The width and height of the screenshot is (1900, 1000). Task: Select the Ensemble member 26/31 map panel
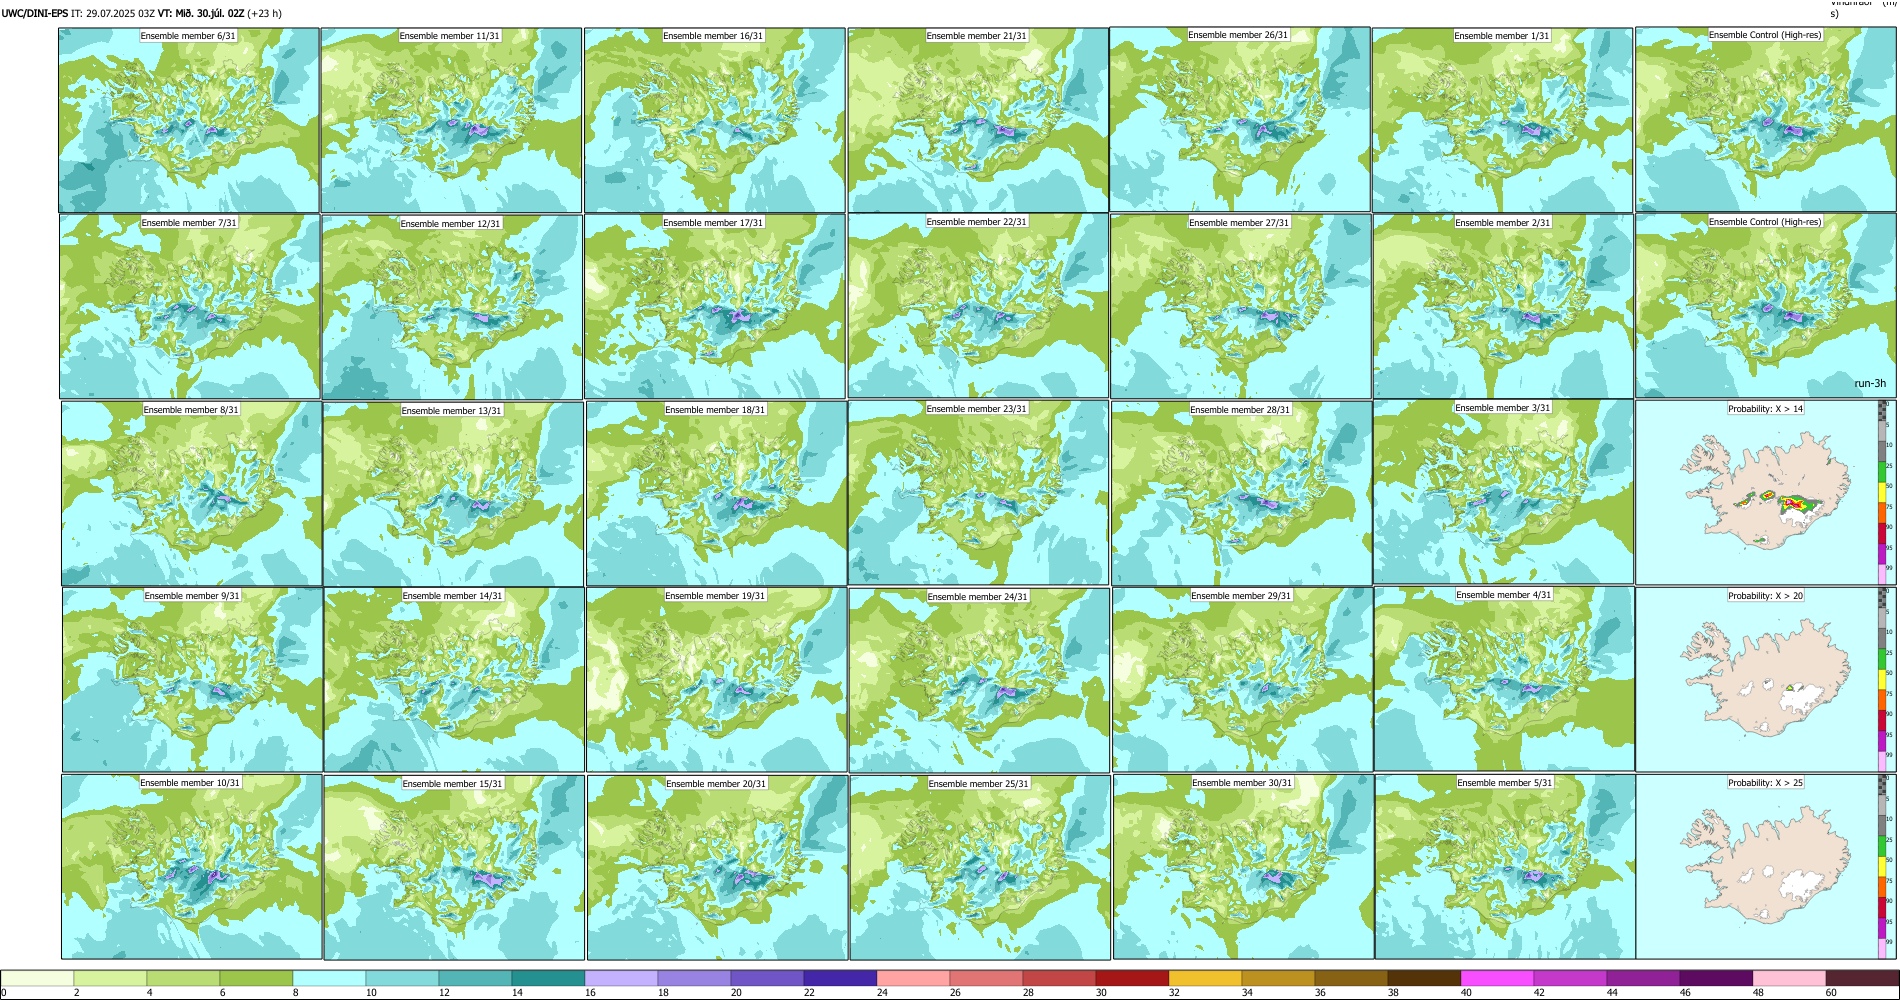point(1240,119)
